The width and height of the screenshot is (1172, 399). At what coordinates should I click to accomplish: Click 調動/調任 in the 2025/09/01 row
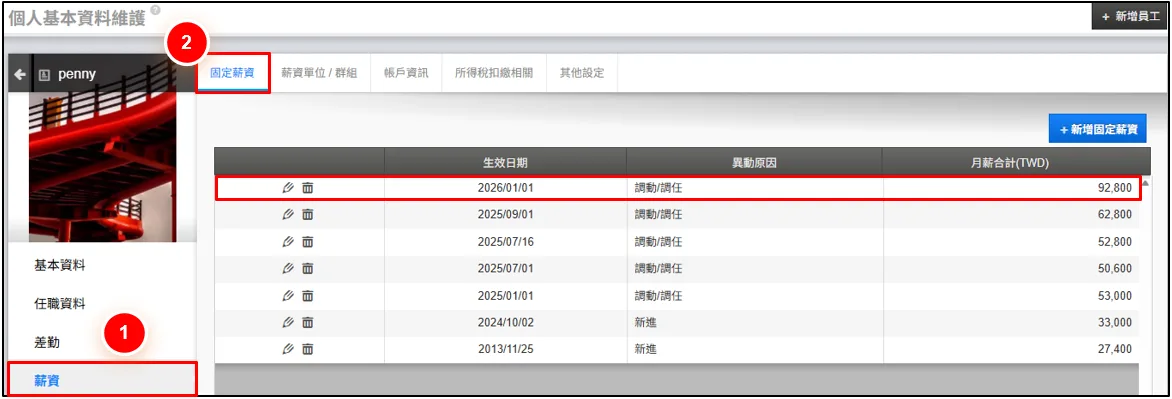click(x=658, y=214)
